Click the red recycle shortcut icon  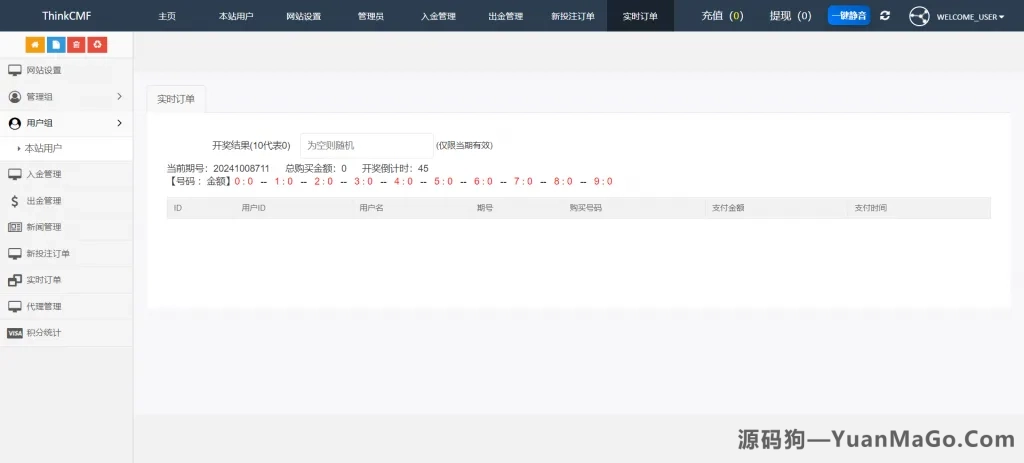pyautogui.click(x=97, y=44)
